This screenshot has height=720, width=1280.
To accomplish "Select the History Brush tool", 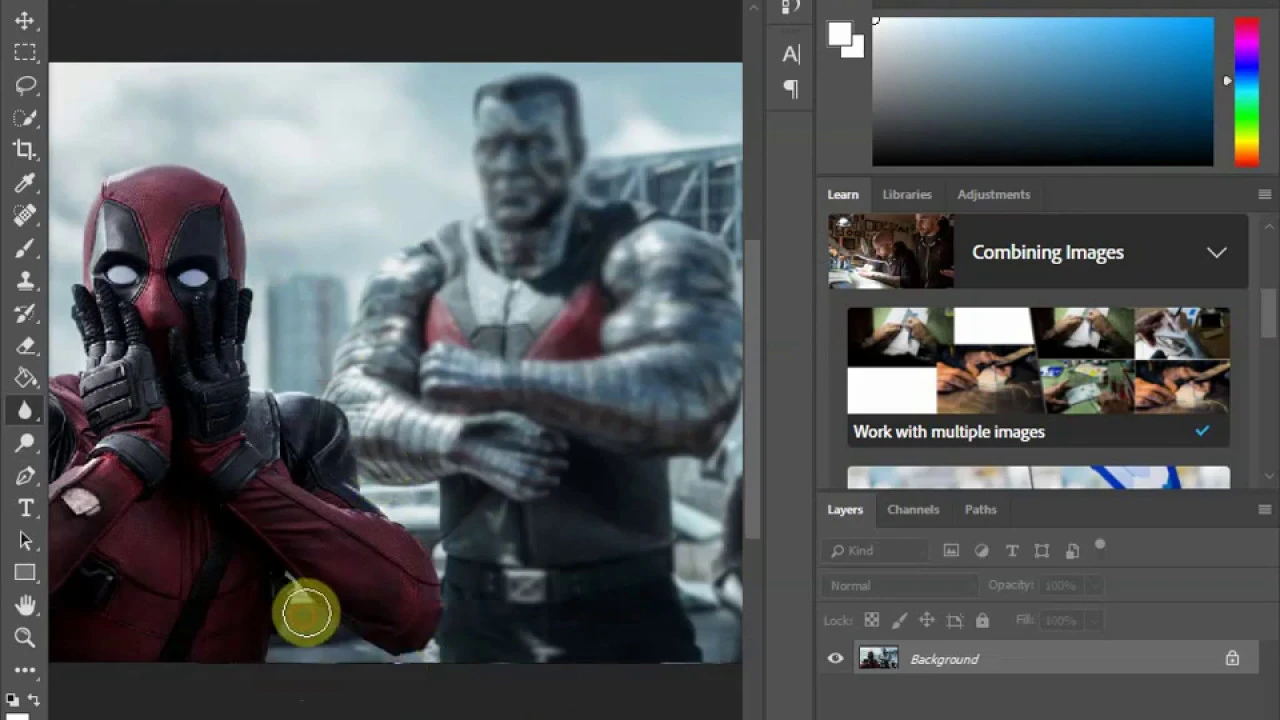I will click(25, 313).
